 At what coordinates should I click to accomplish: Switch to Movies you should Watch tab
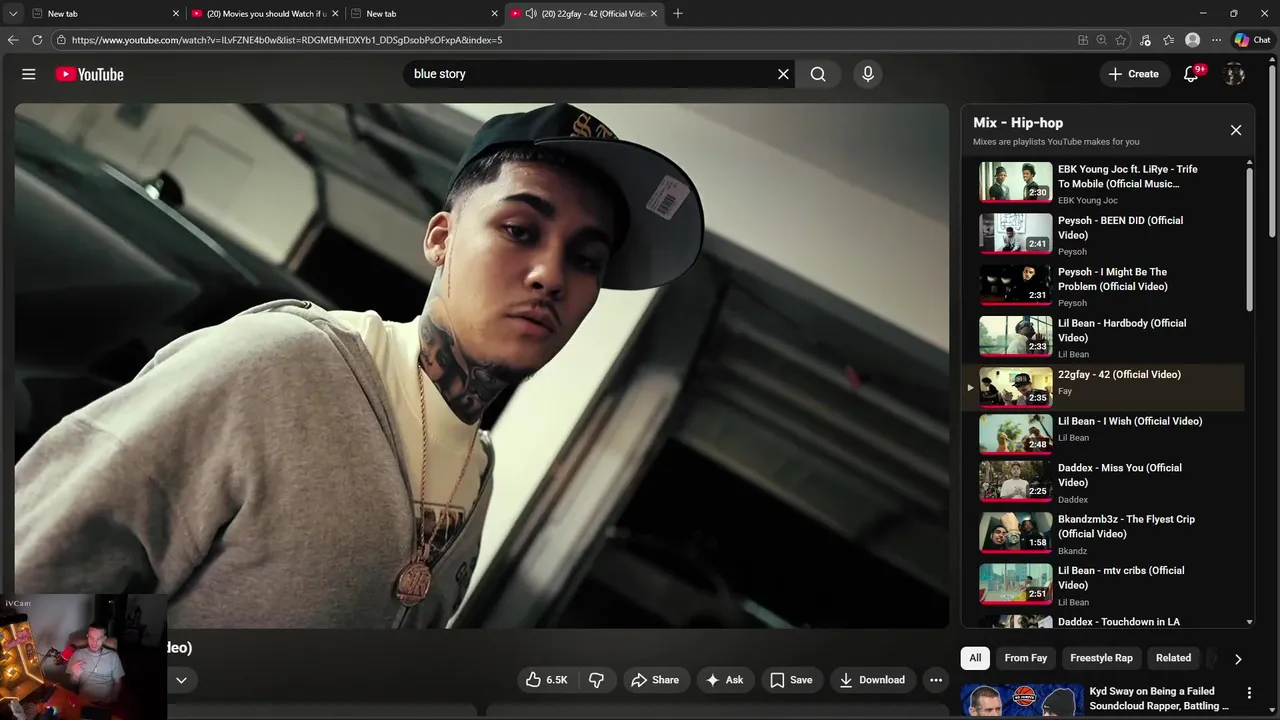coord(265,13)
